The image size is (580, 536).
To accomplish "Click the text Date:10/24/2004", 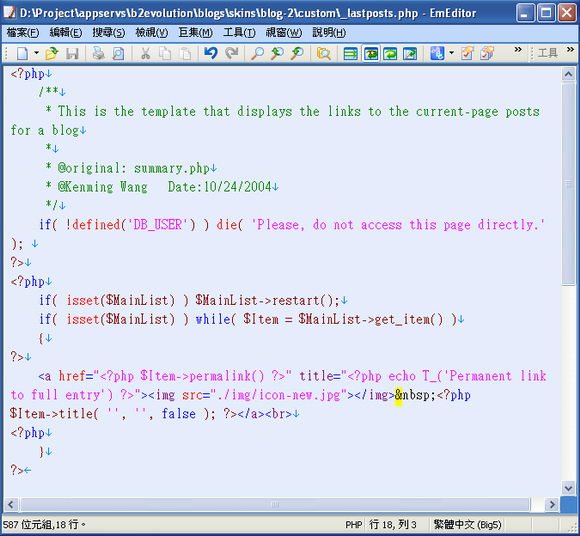I will [220, 187].
